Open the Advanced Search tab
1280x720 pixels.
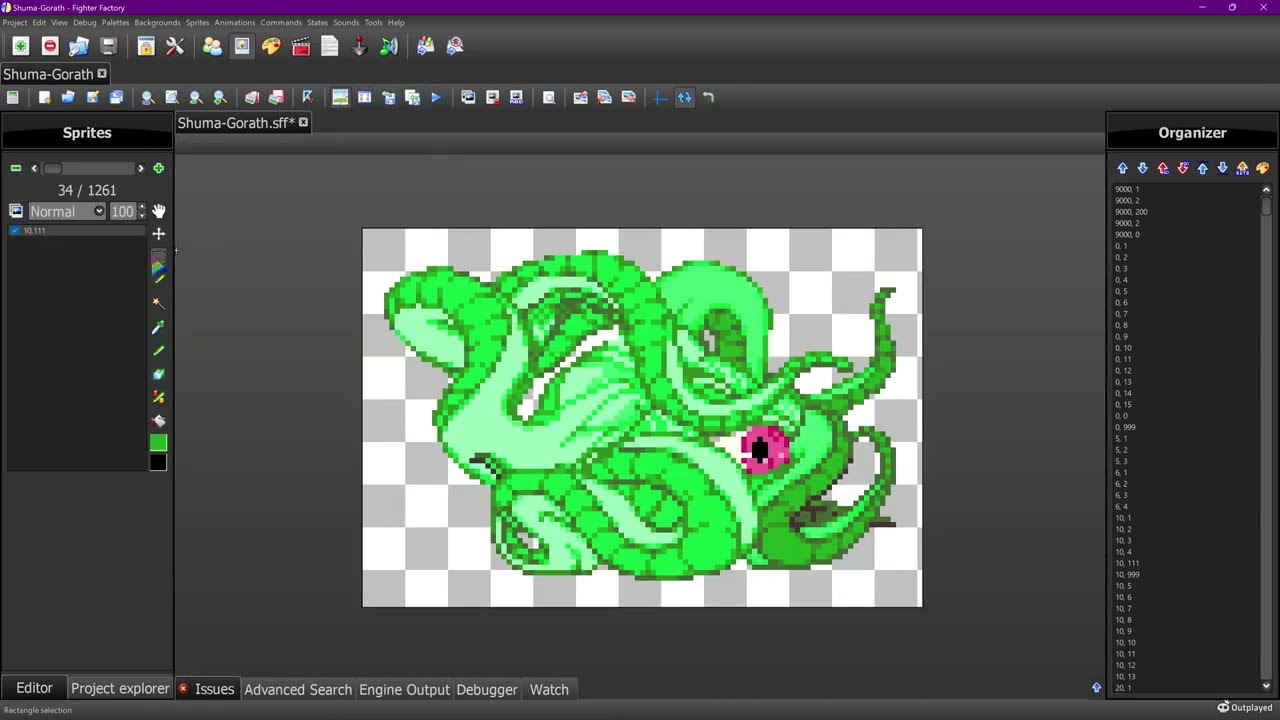[x=298, y=689]
